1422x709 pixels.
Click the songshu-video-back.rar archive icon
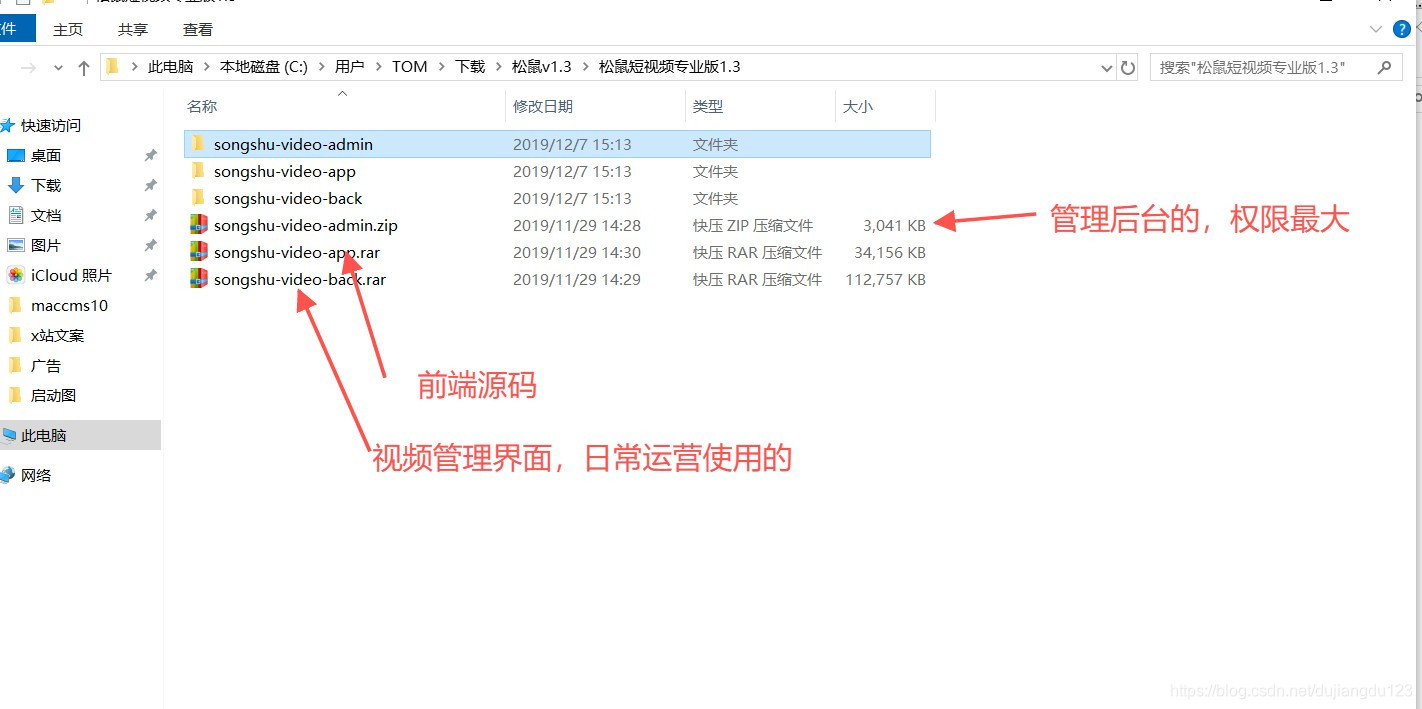point(198,279)
